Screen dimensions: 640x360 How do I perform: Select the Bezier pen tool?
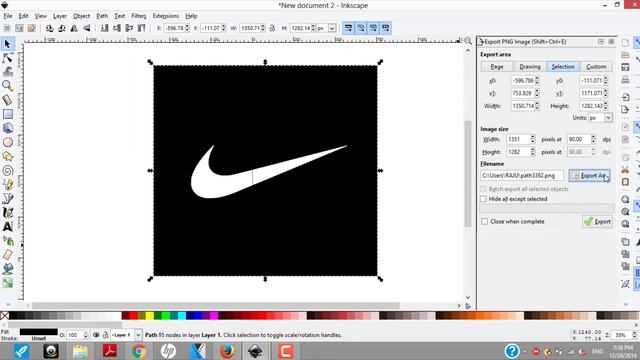click(x=7, y=198)
